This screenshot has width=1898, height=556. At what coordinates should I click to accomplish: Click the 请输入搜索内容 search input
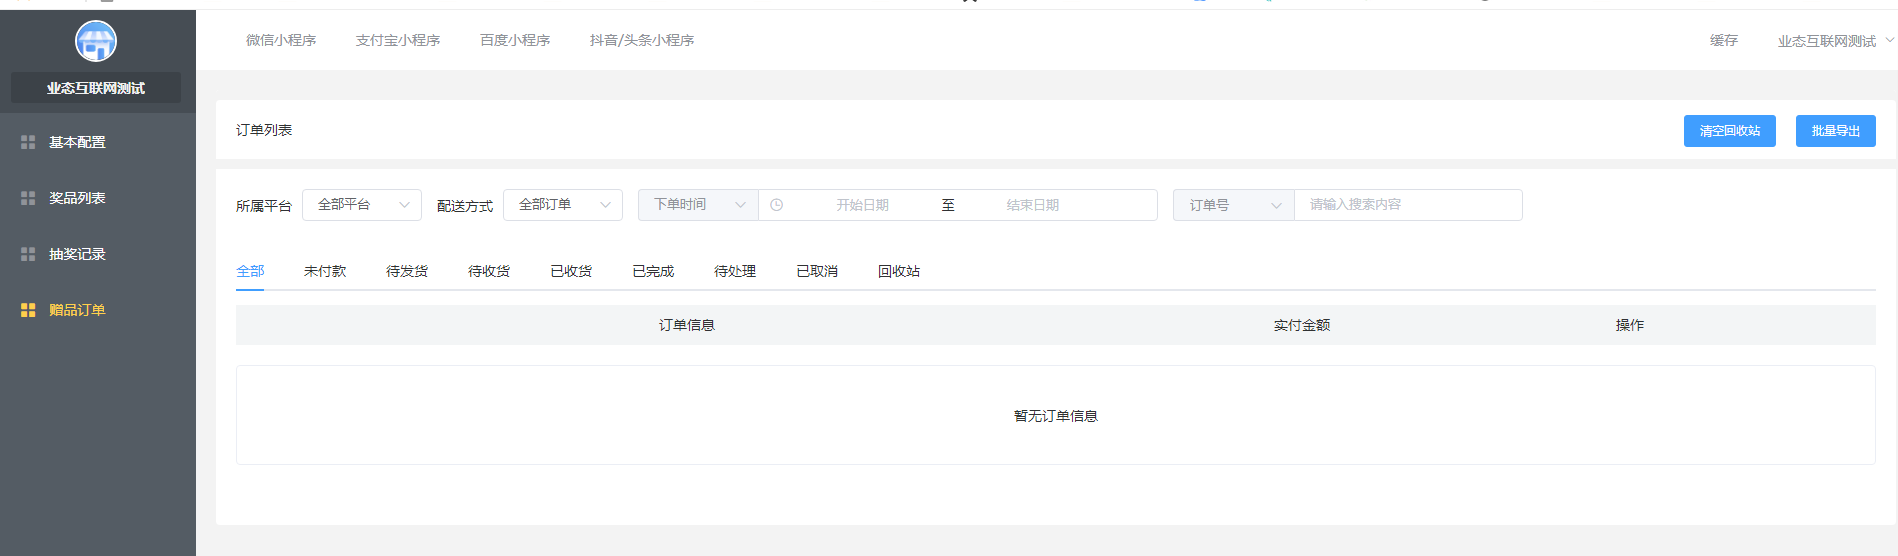pos(1408,205)
